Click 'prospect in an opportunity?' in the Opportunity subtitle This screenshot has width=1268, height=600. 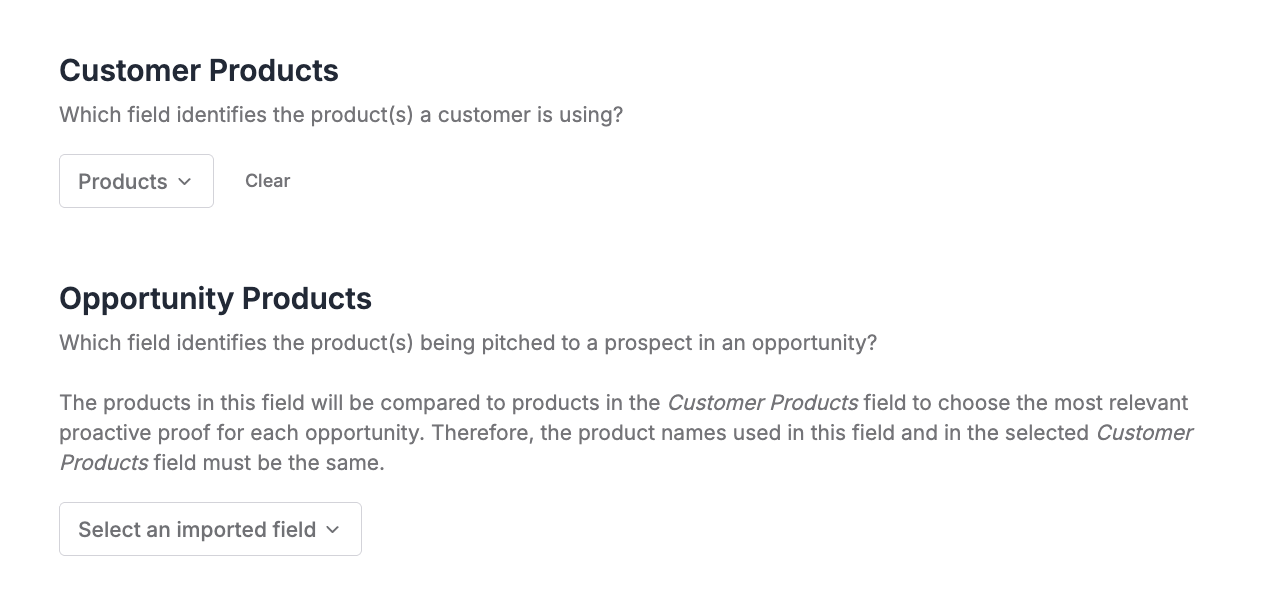(x=746, y=343)
